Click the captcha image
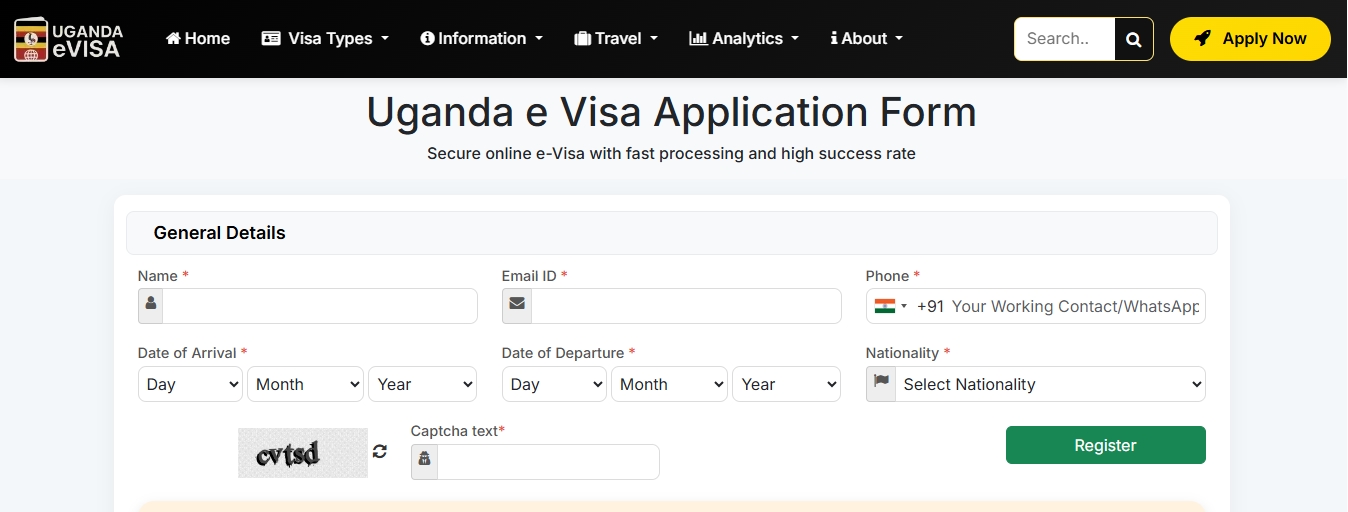This screenshot has width=1348, height=512. (303, 453)
